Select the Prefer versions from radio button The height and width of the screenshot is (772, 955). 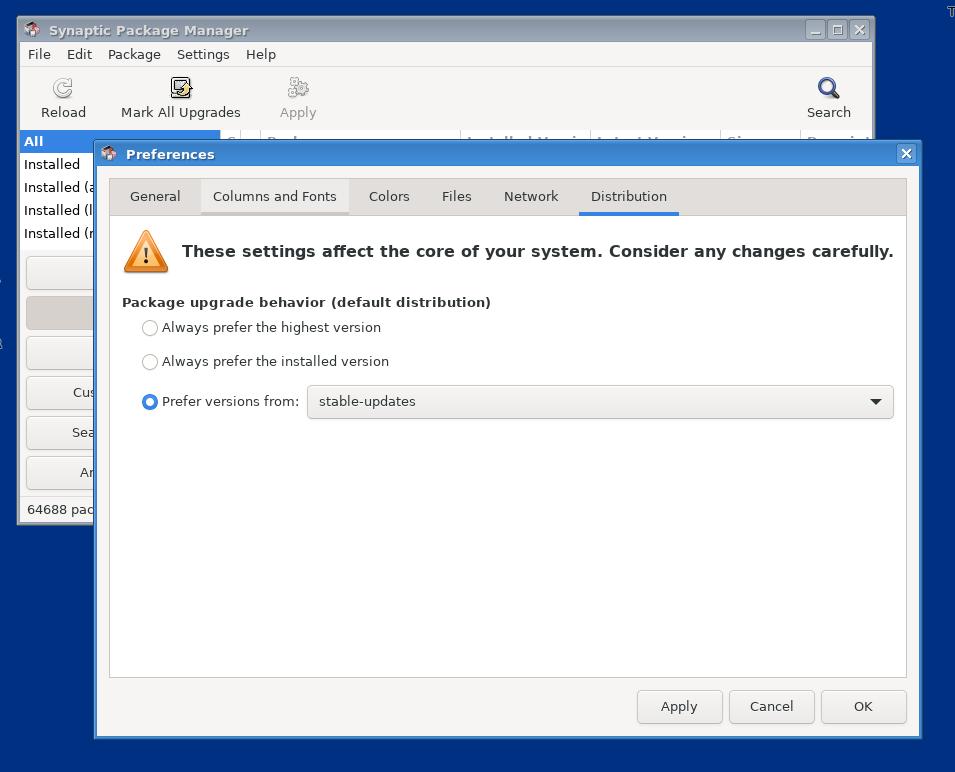[149, 402]
